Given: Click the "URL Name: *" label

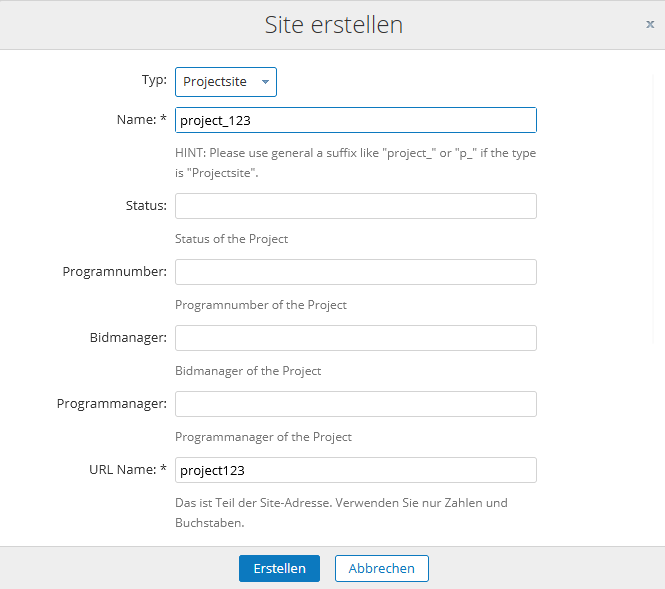Looking at the screenshot, I should coord(128,469).
